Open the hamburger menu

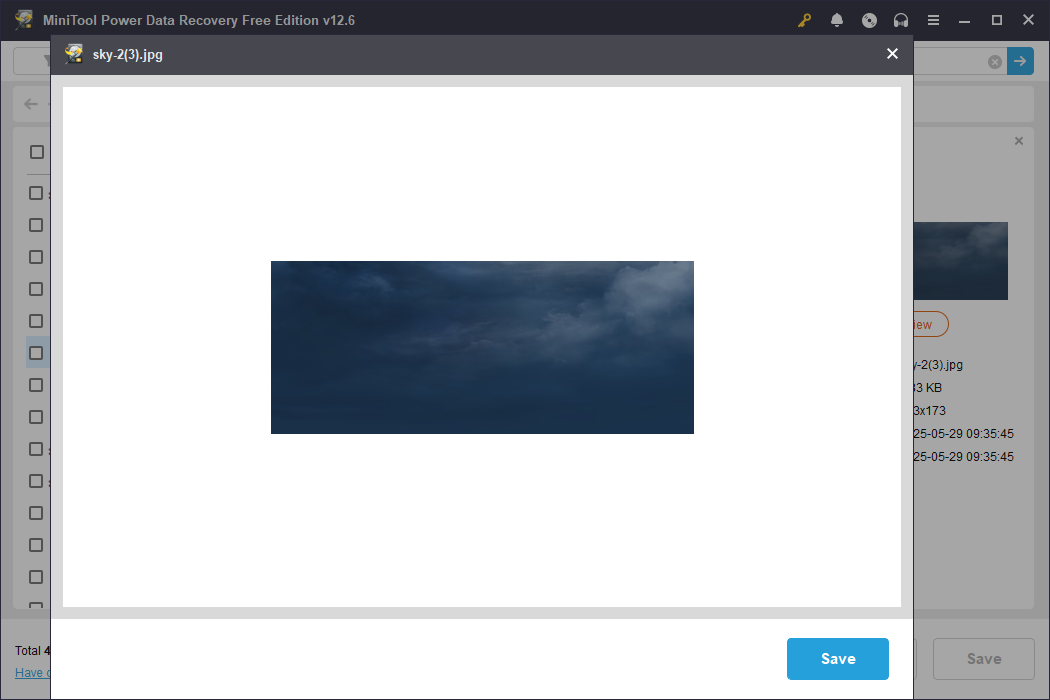pyautogui.click(x=933, y=19)
